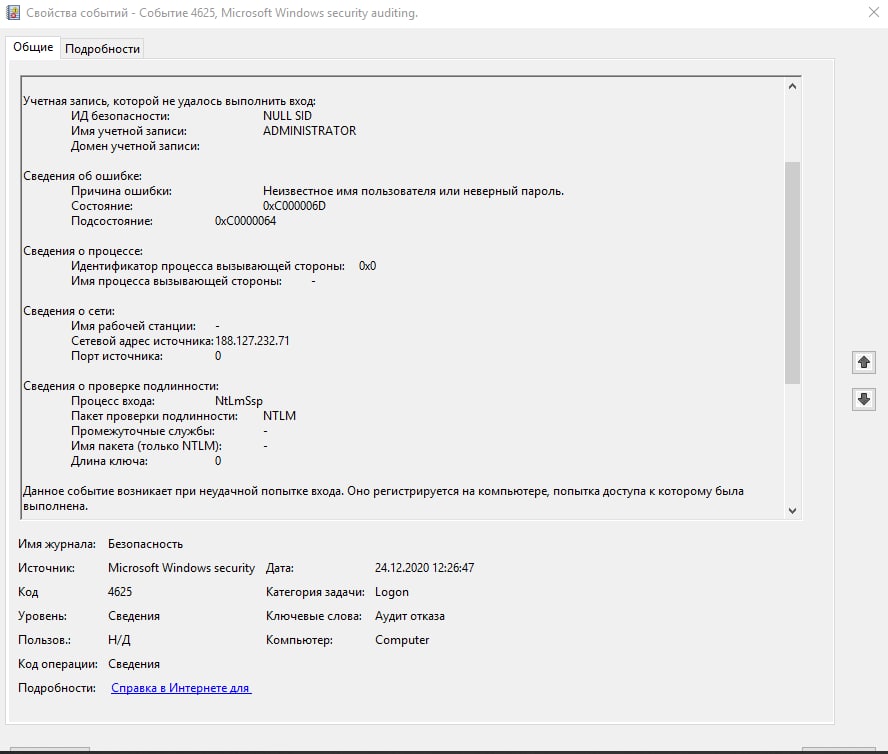888x754 pixels.
Task: Click the Н/Д user value
Action: click(x=119, y=640)
